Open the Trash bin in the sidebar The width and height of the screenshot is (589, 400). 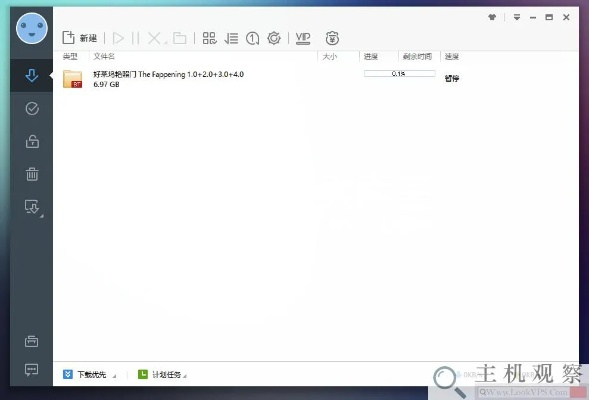tap(32, 174)
